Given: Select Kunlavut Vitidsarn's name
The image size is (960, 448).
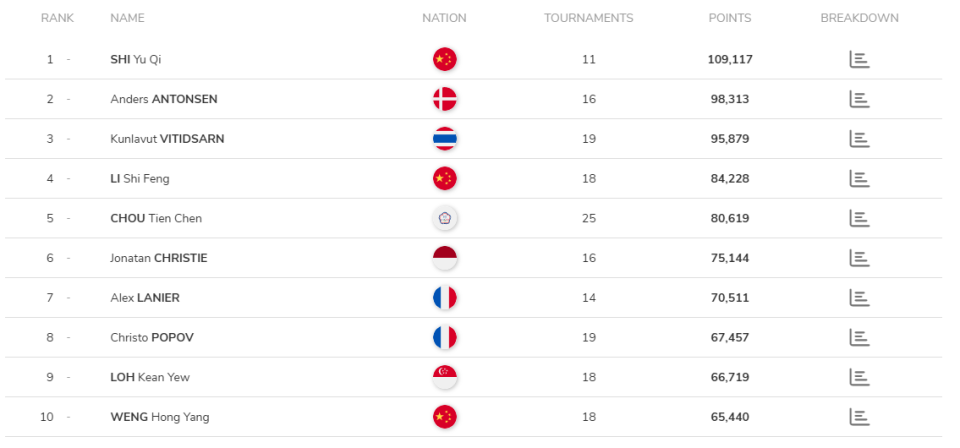Looking at the screenshot, I should click(x=167, y=139).
